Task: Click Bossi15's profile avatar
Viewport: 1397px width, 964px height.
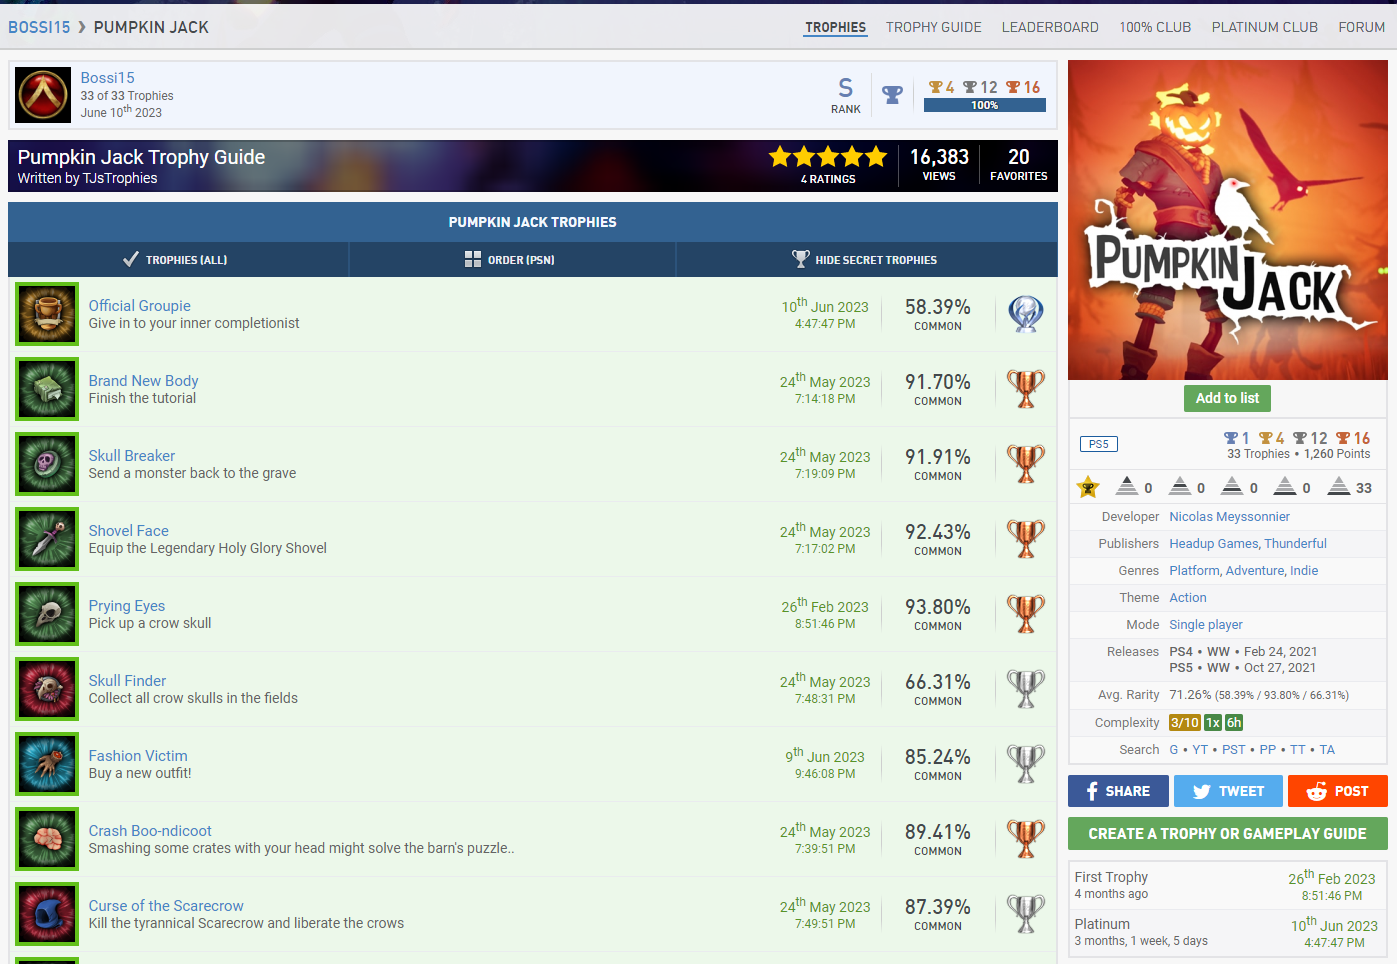Action: [43, 95]
